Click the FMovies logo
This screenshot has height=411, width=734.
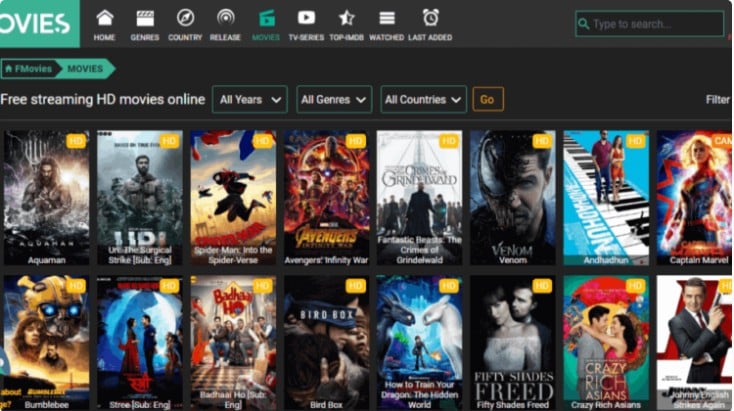(x=39, y=23)
